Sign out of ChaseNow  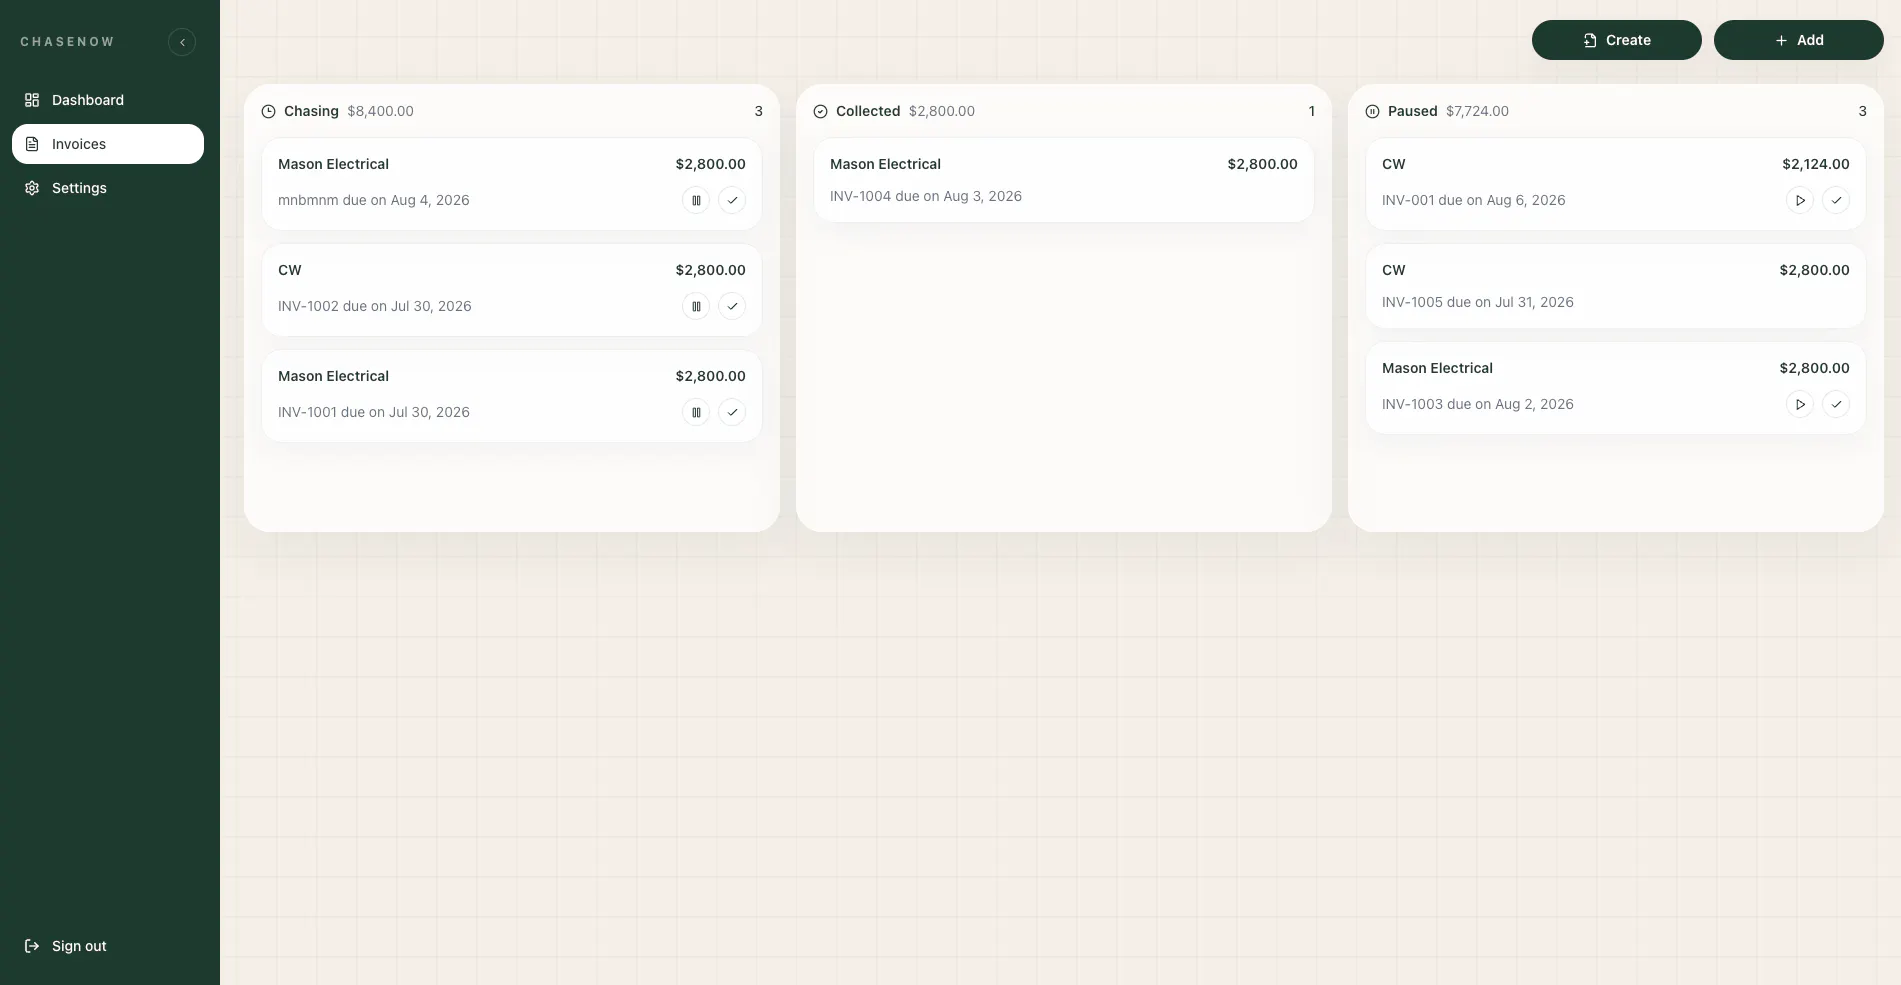[108, 946]
